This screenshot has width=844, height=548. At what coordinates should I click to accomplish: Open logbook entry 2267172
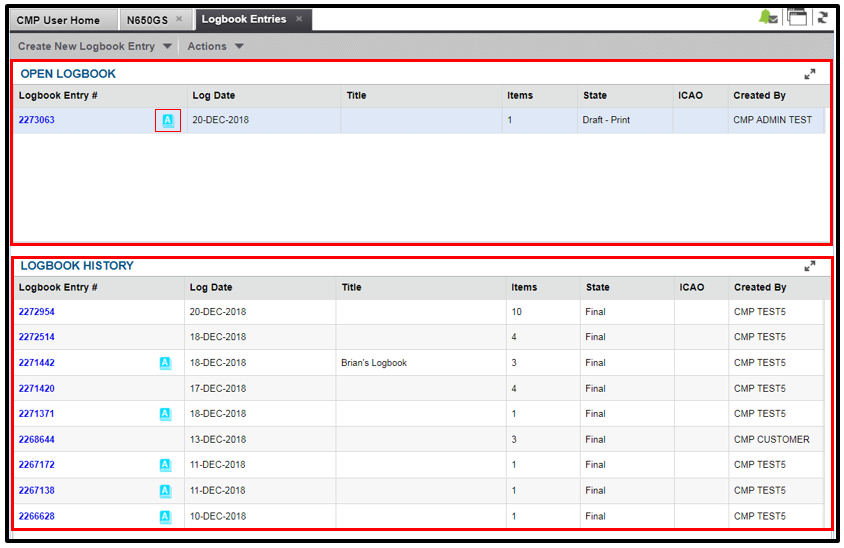[37, 465]
